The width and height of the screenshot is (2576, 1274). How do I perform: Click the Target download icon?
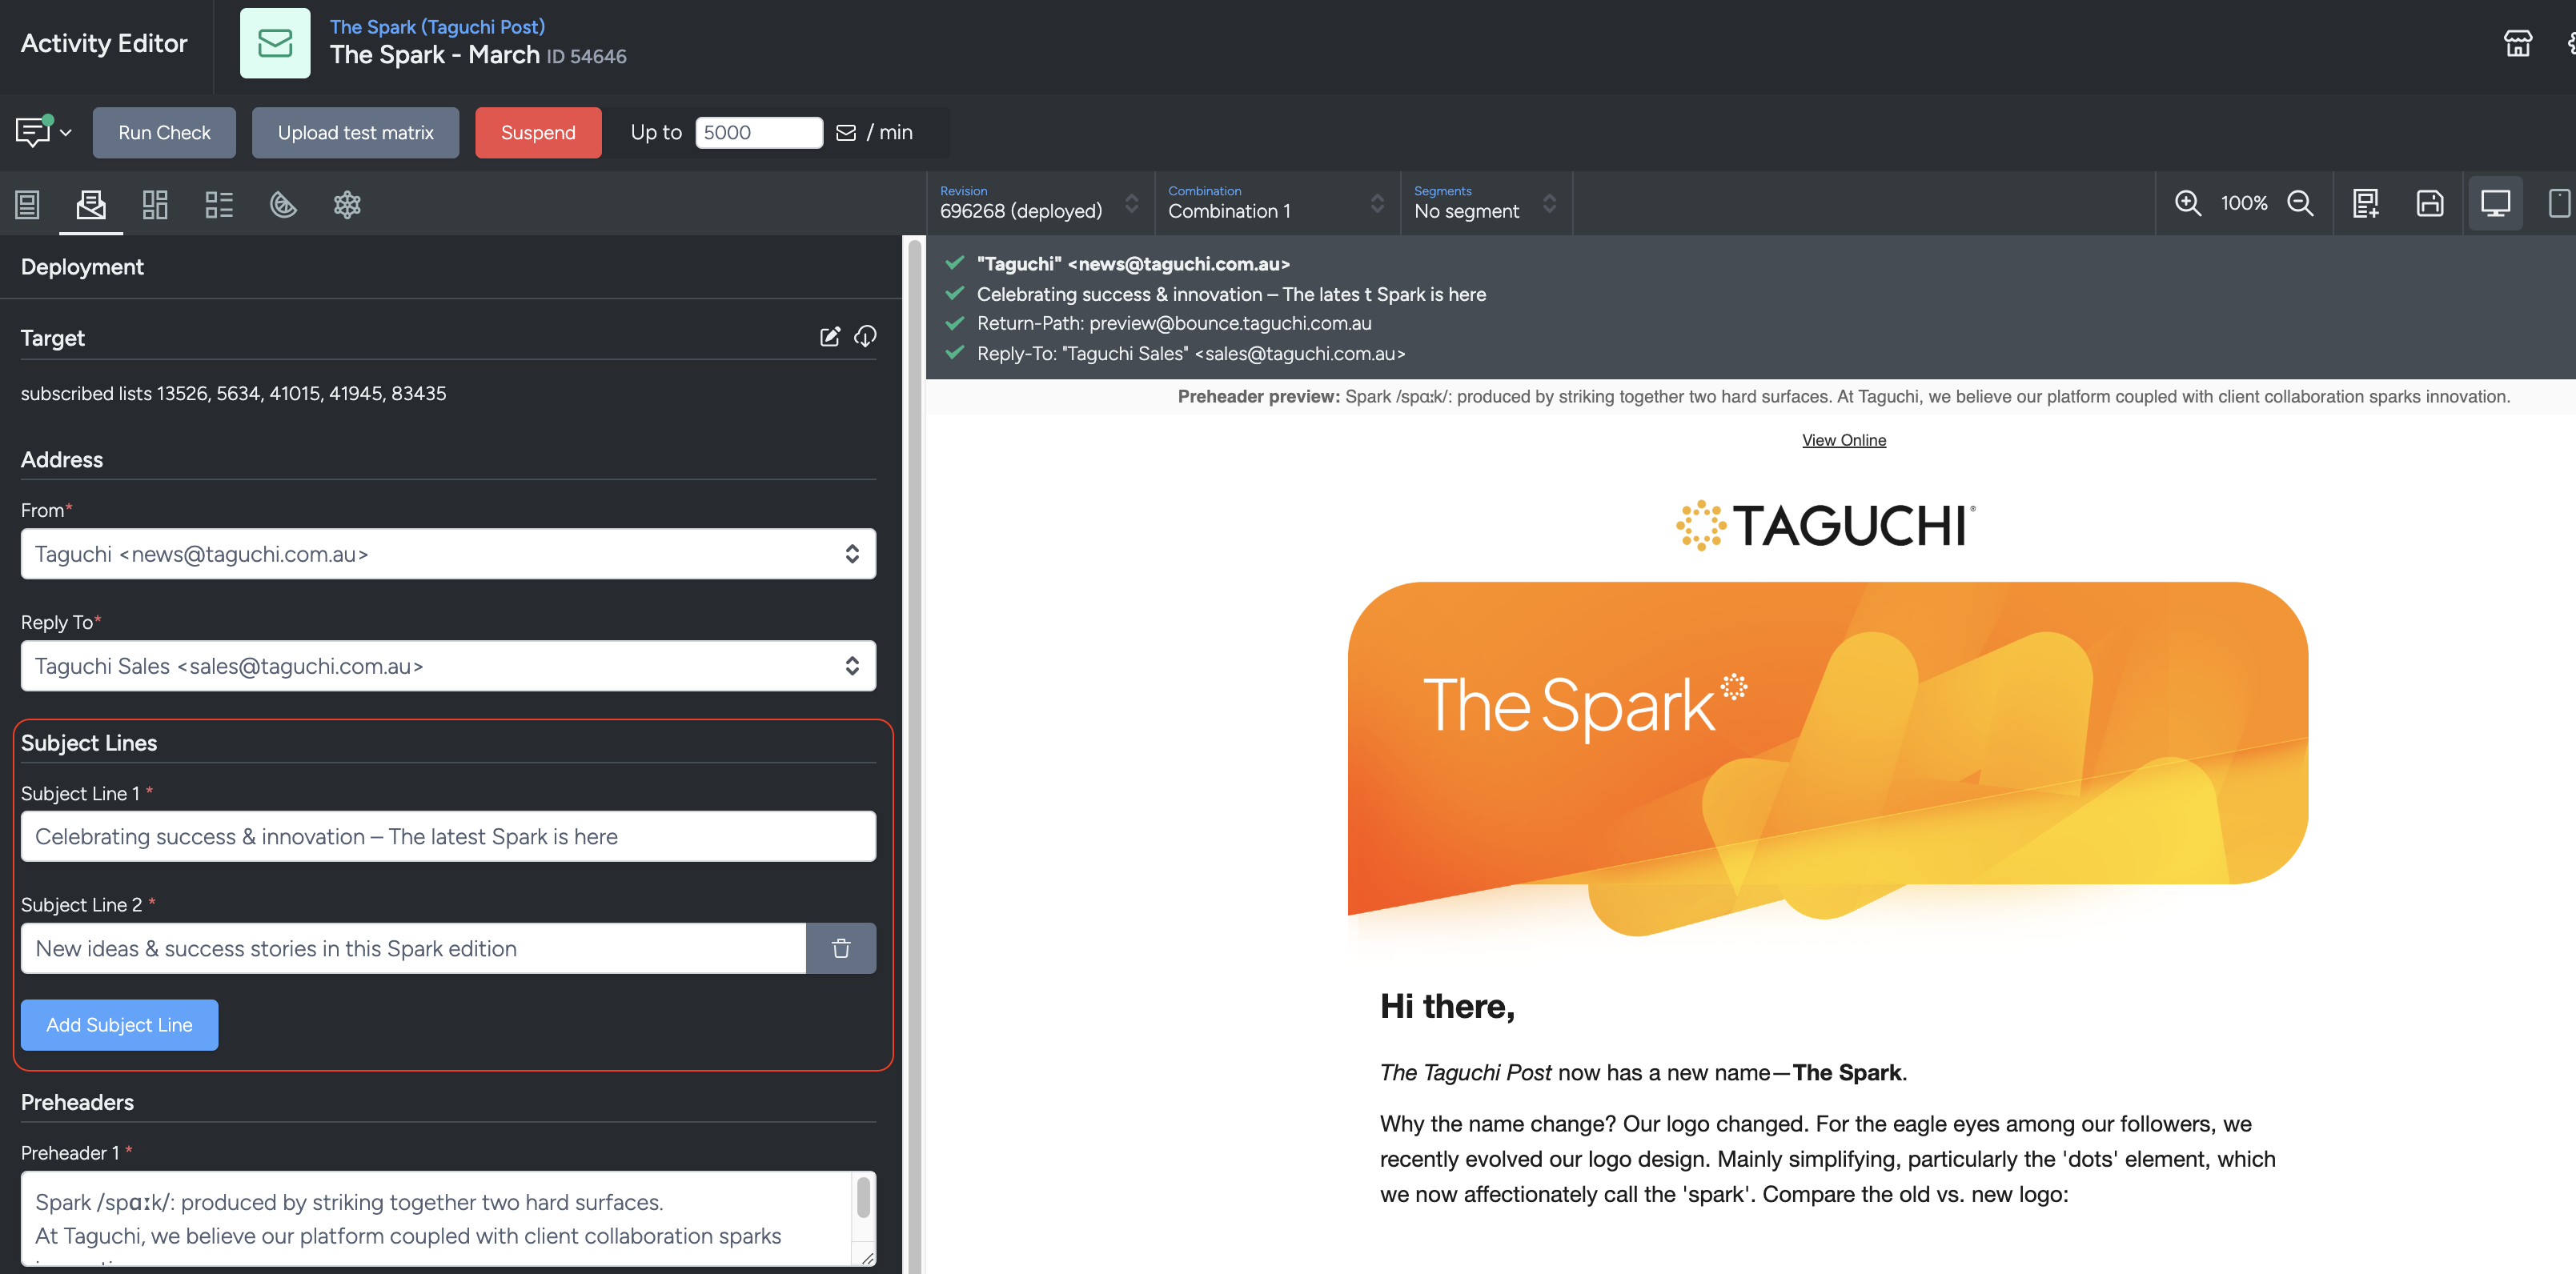[x=865, y=336]
